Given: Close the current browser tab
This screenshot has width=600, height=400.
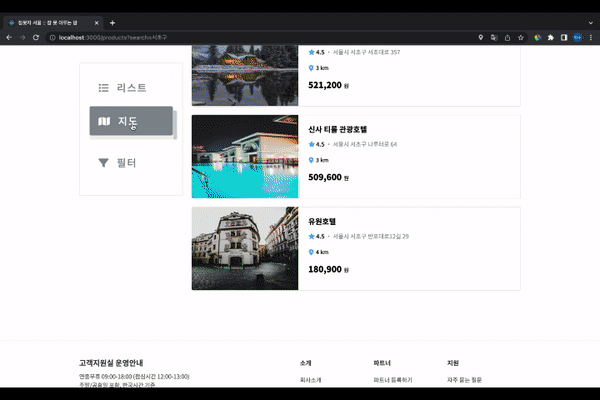Looking at the screenshot, I should (x=96, y=23).
